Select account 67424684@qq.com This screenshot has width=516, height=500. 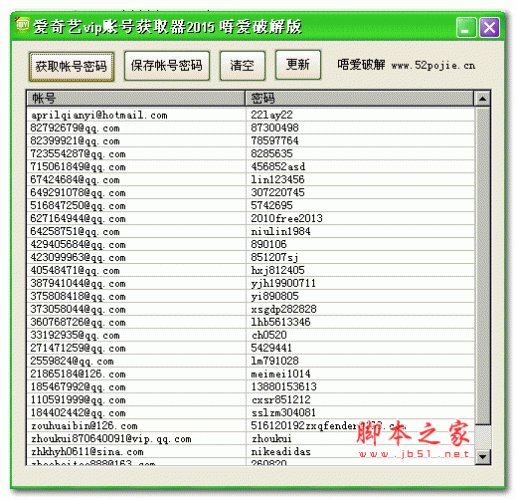pos(75,180)
